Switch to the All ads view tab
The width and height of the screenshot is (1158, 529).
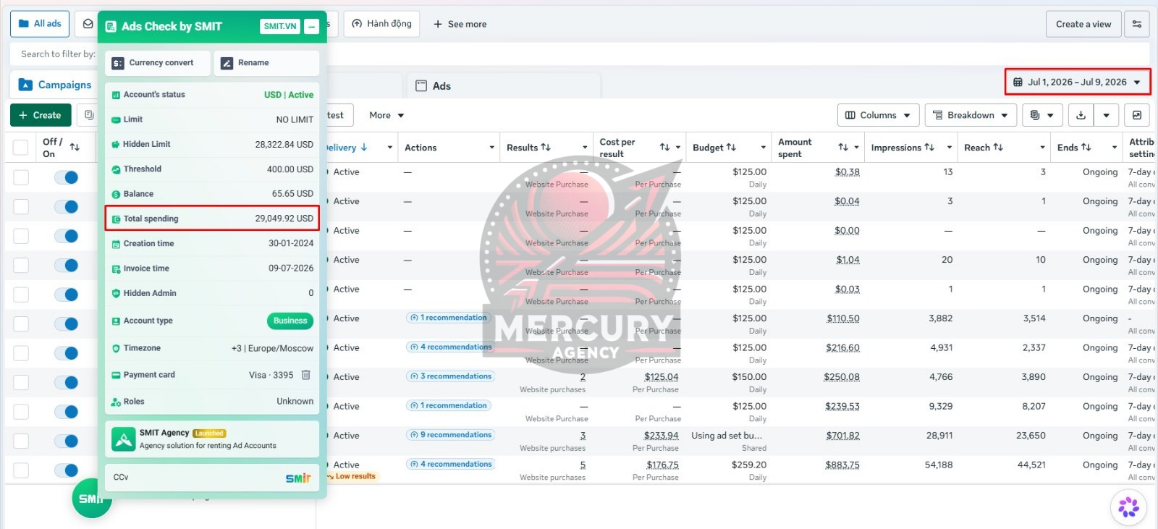coord(40,24)
